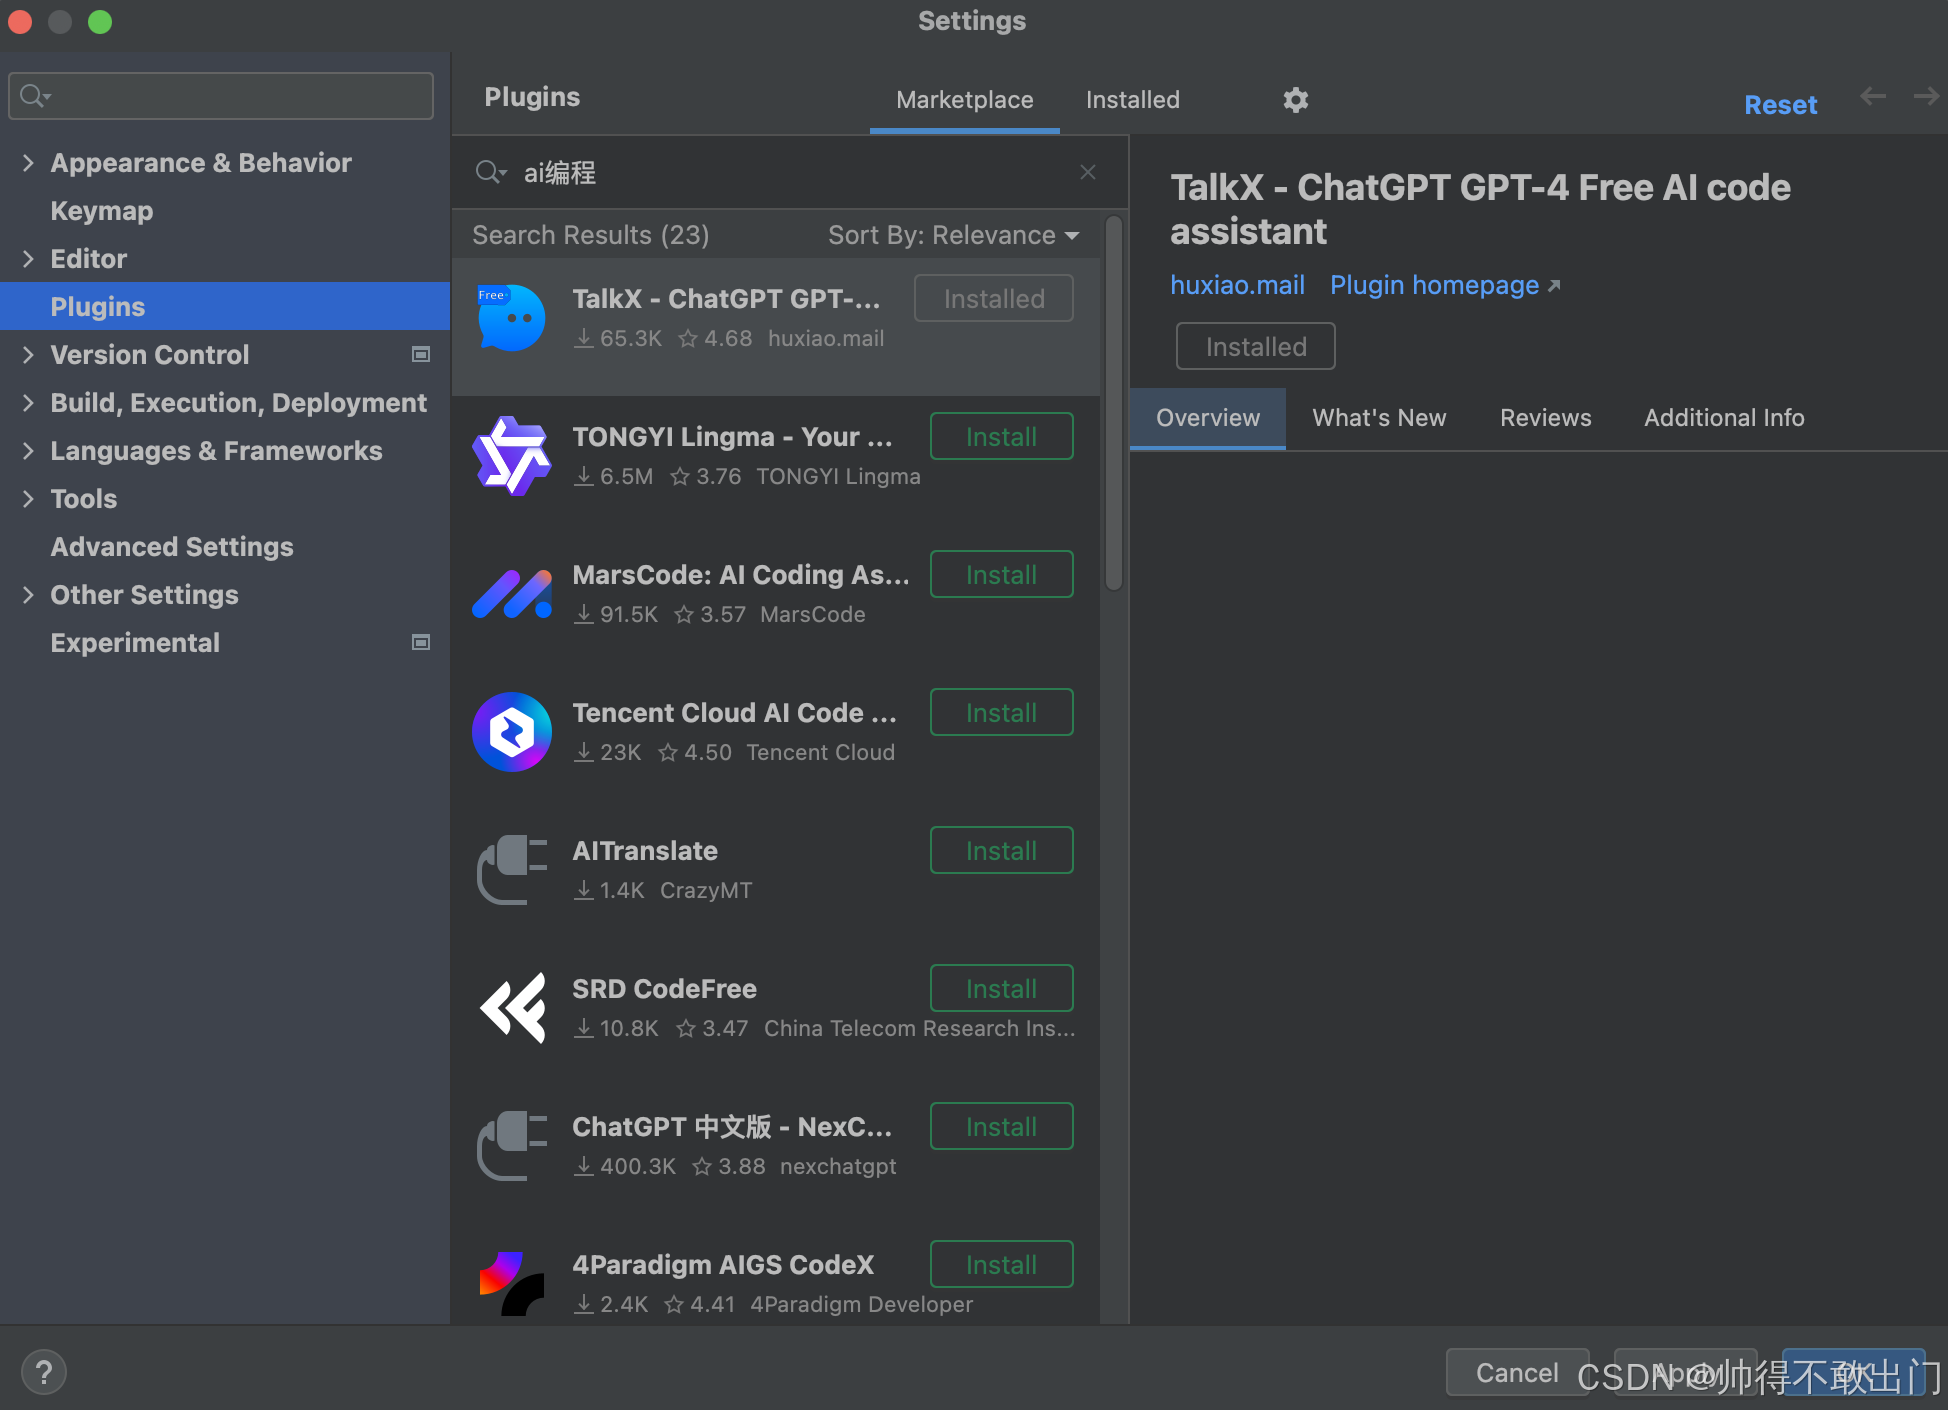This screenshot has height=1410, width=1948.
Task: Select the MarsCode: AI Coding plugin title
Action: 741,575
